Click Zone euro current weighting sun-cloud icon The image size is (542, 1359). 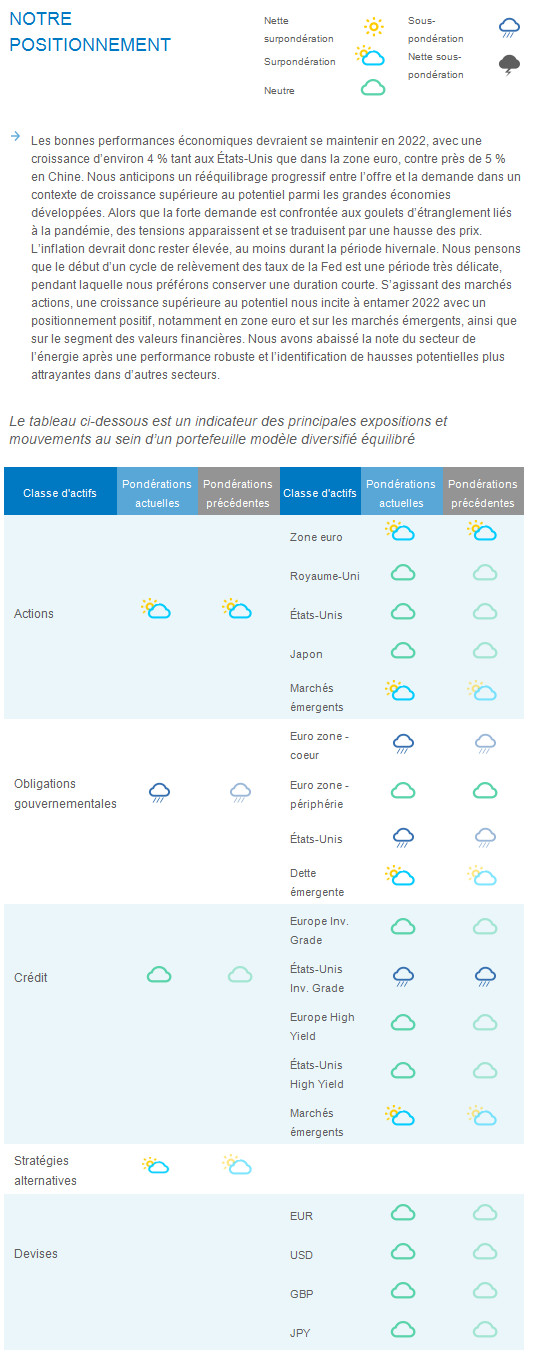400,531
